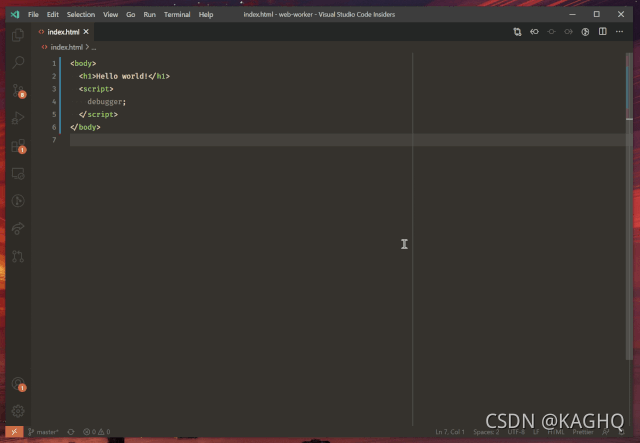
Task: Close the index.html tab
Action: coord(86,31)
